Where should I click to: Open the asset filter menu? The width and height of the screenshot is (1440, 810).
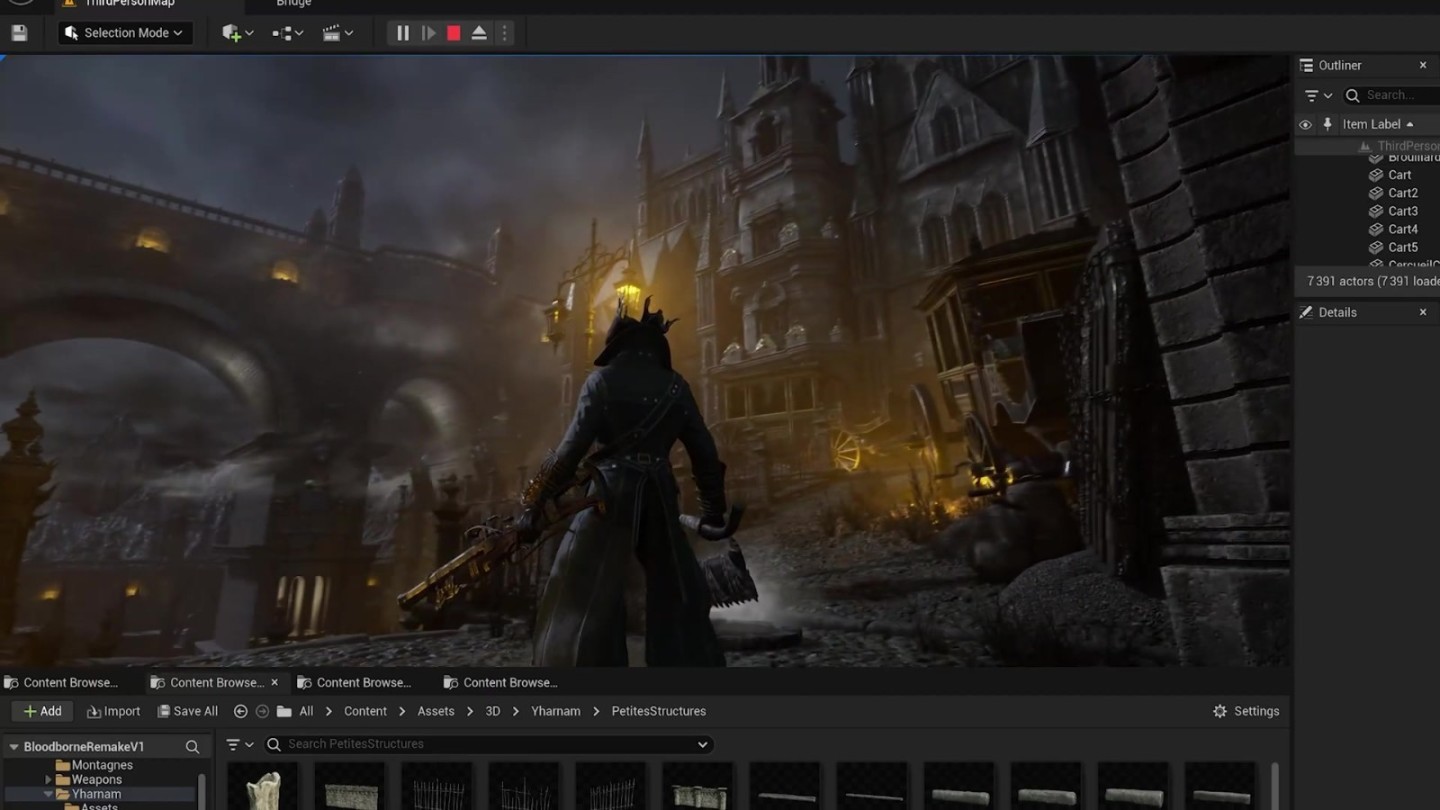click(x=239, y=744)
